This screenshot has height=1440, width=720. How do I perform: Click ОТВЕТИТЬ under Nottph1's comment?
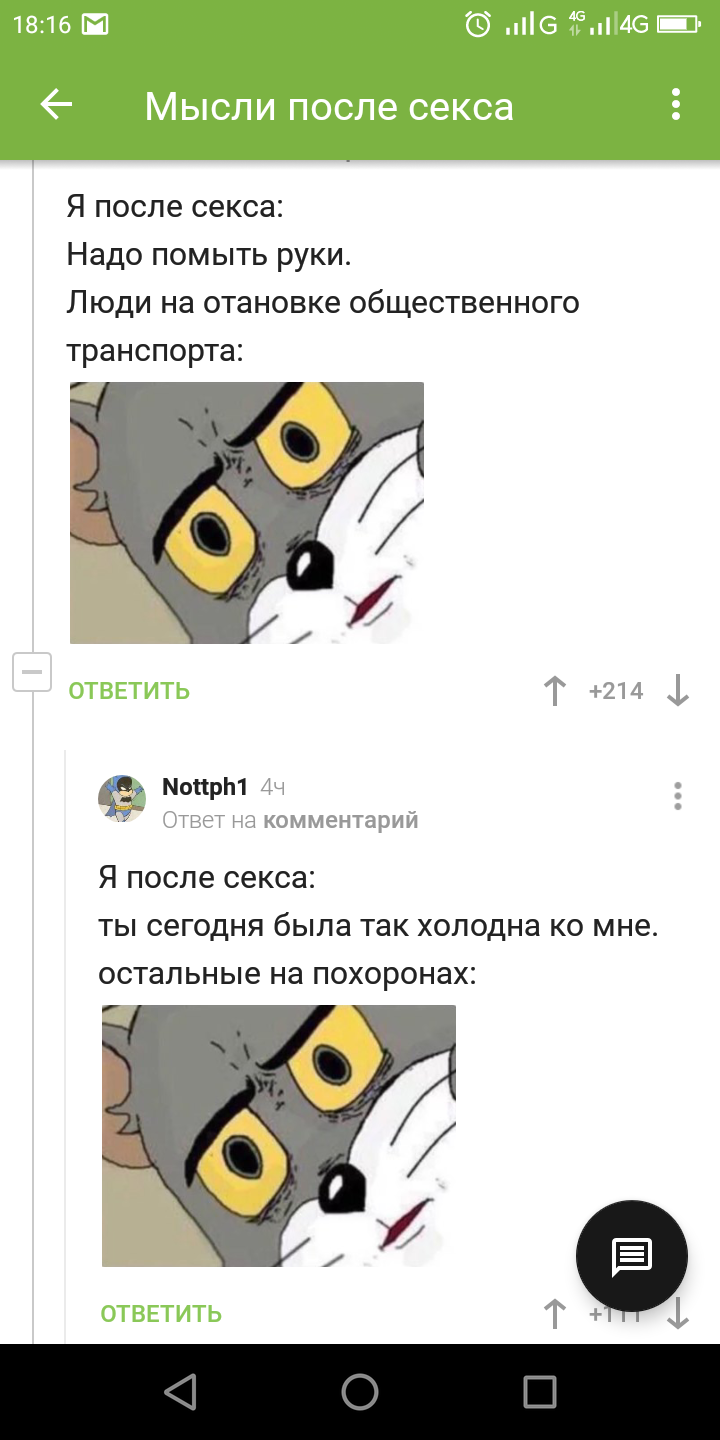[x=161, y=1314]
